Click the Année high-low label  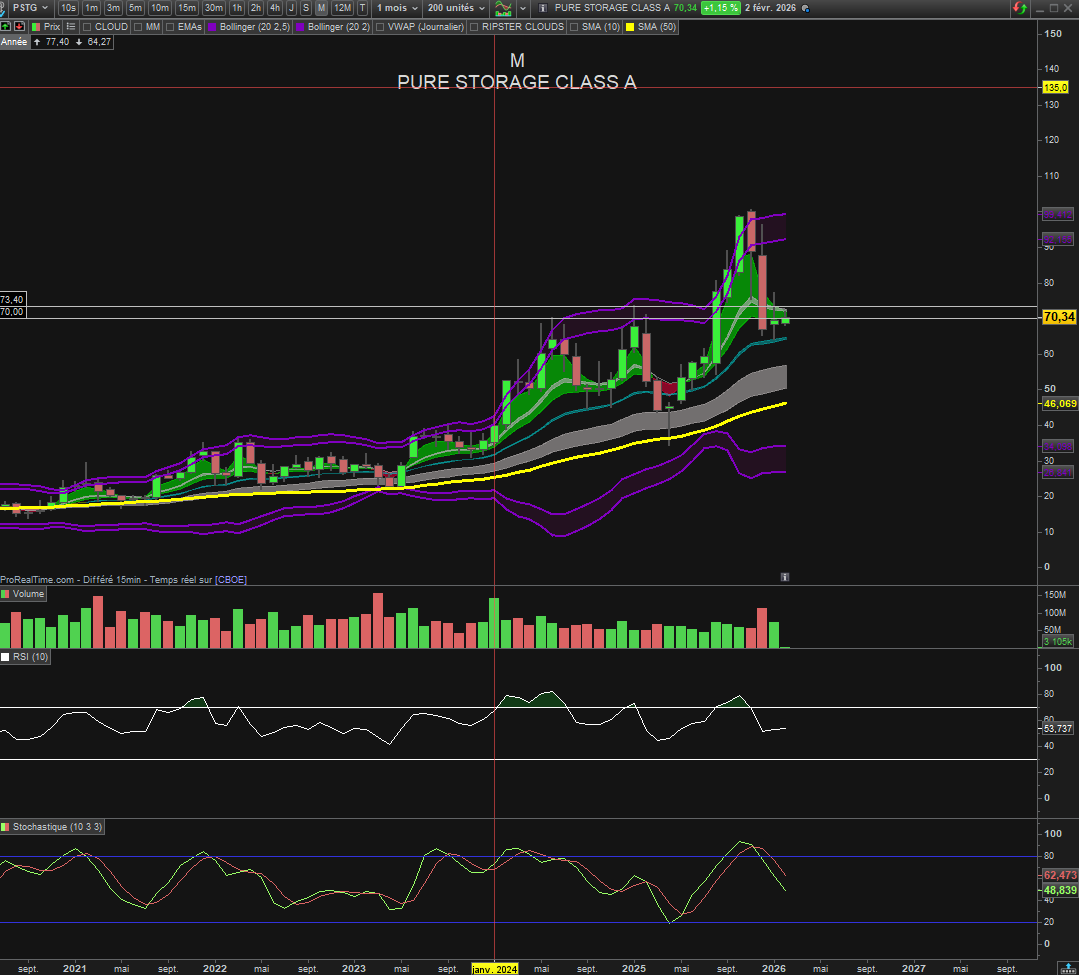point(56,42)
